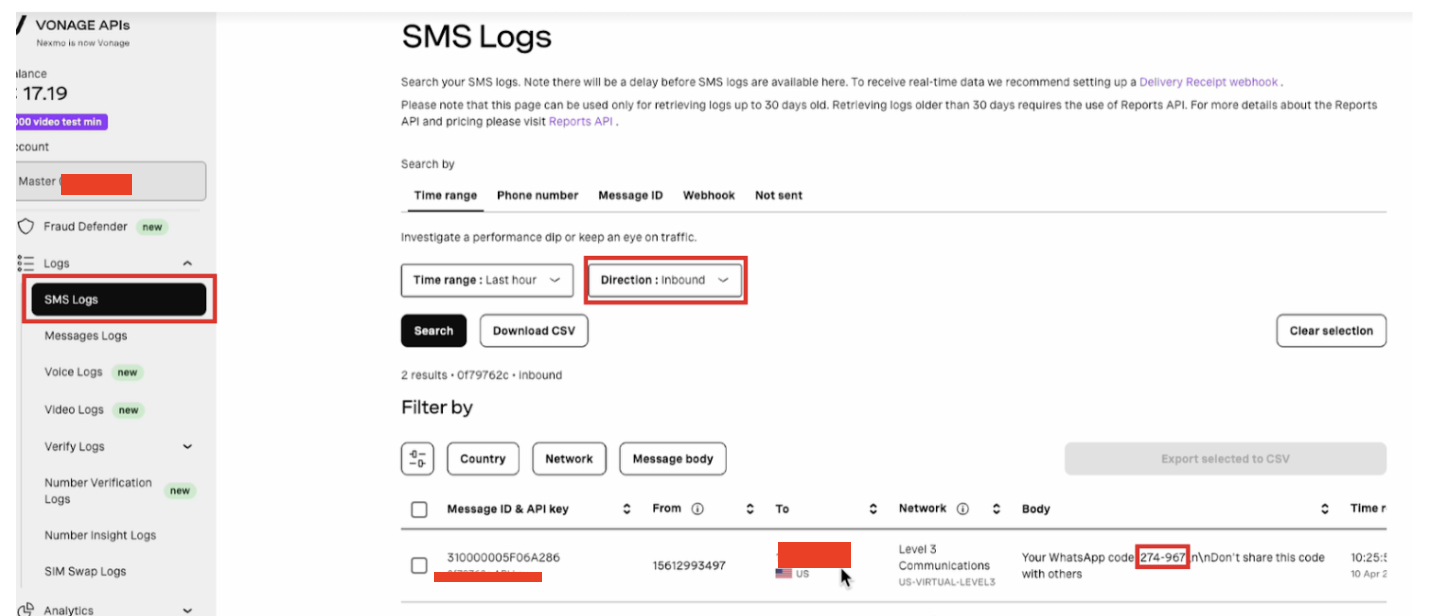Click the info icon beside From column
The height and width of the screenshot is (616, 1456).
[x=697, y=509]
